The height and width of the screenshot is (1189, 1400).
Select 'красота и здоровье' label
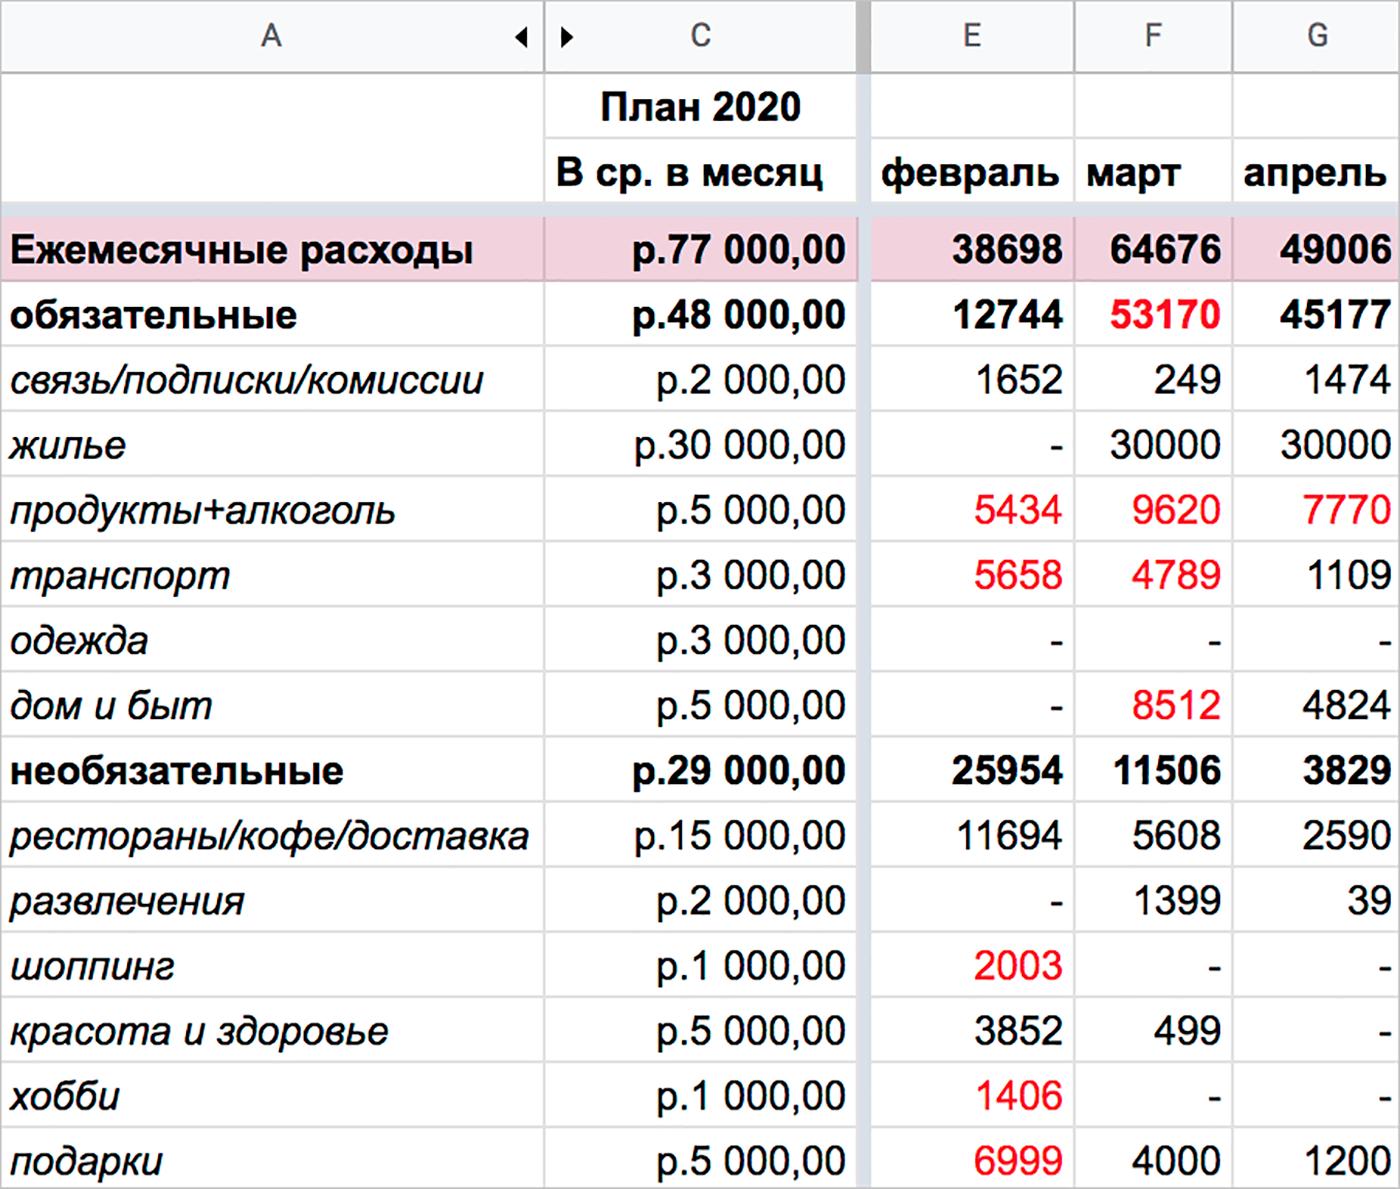pos(199,1031)
